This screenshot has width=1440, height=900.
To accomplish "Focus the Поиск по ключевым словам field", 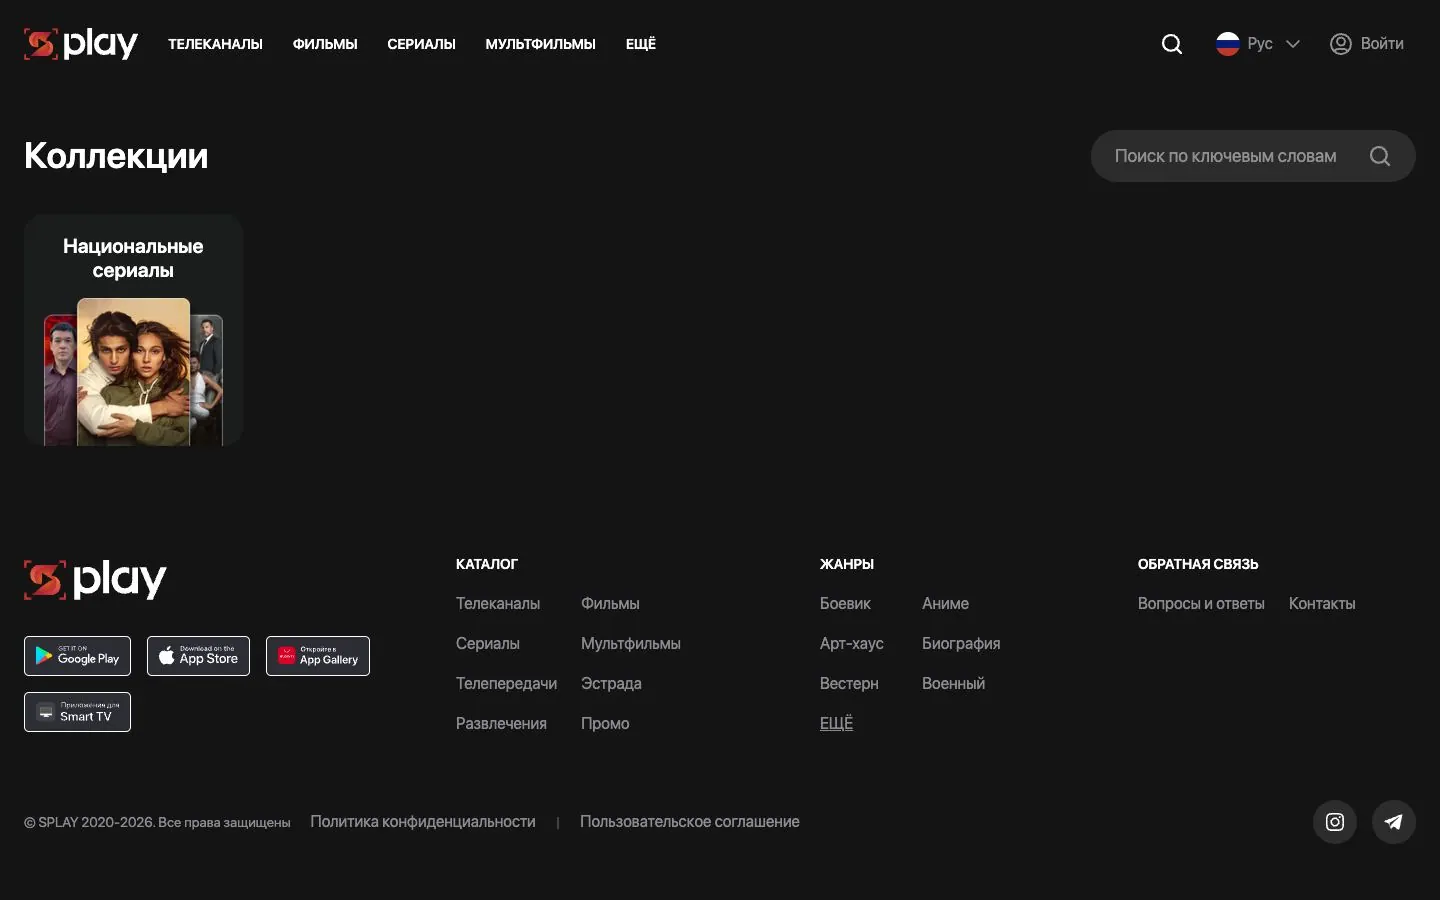I will (1253, 156).
